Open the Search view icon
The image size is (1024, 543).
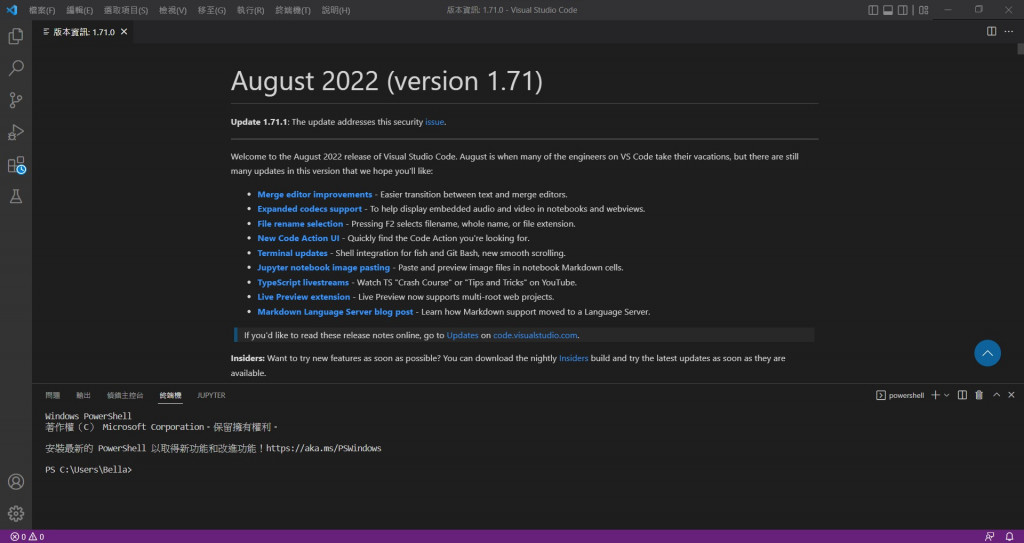[16, 68]
